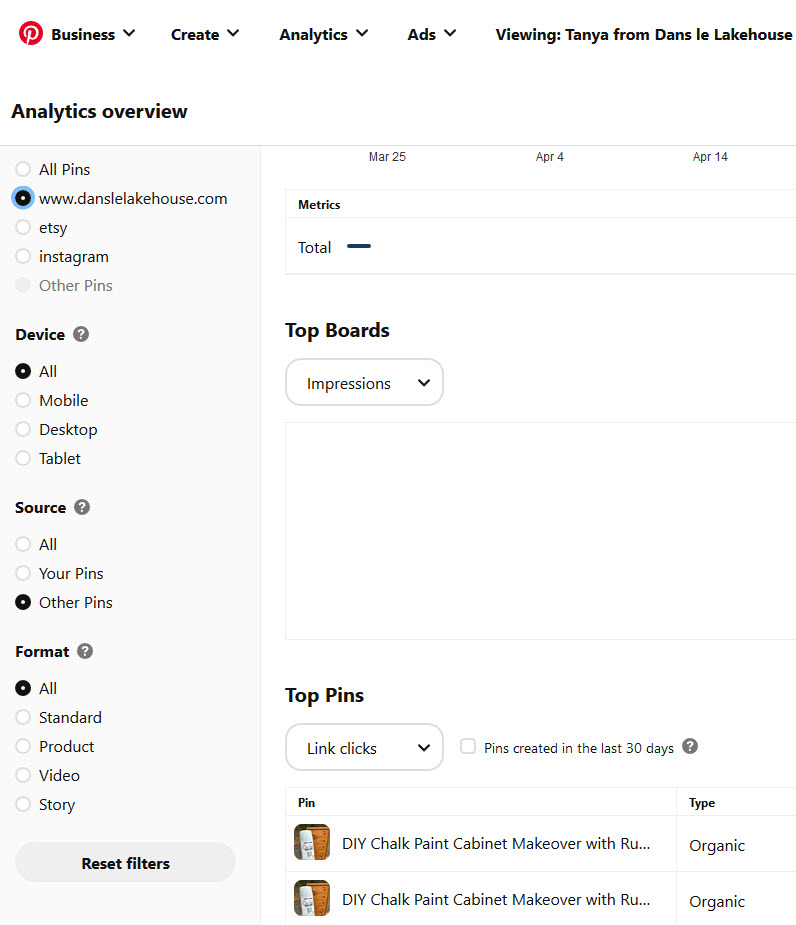This screenshot has height=925, width=796.
Task: Click the Pinterest logo
Action: coord(29,33)
